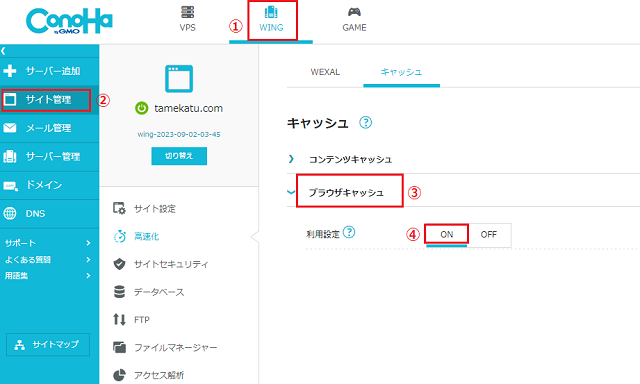Switch to the キャッシュ tab

click(401, 72)
